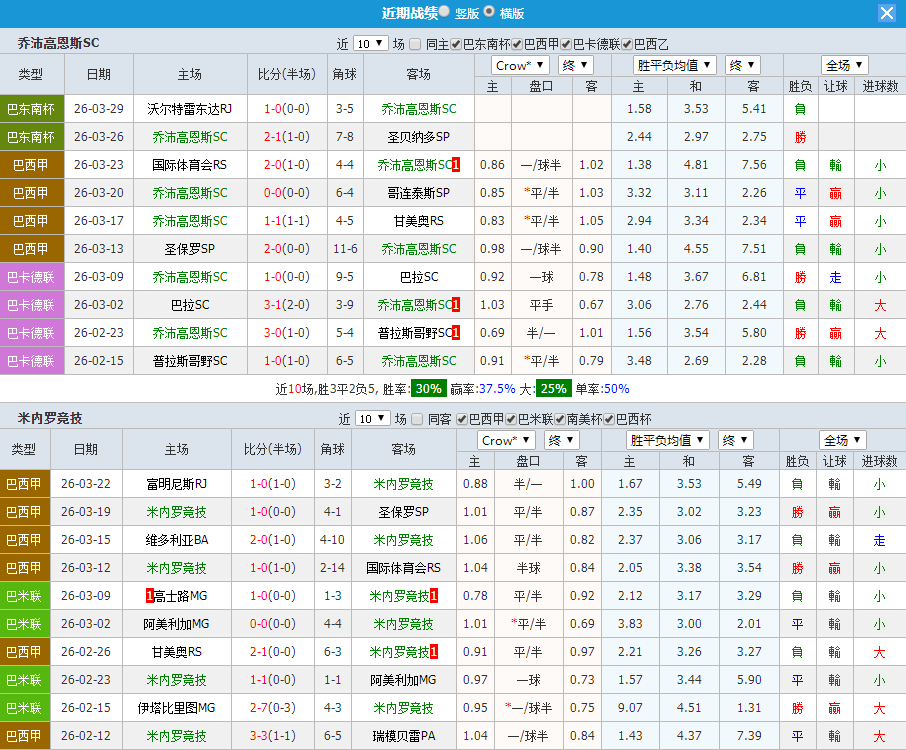Click the blue 走 icon in 巴卡德联 row
906x750 pixels.
point(836,277)
